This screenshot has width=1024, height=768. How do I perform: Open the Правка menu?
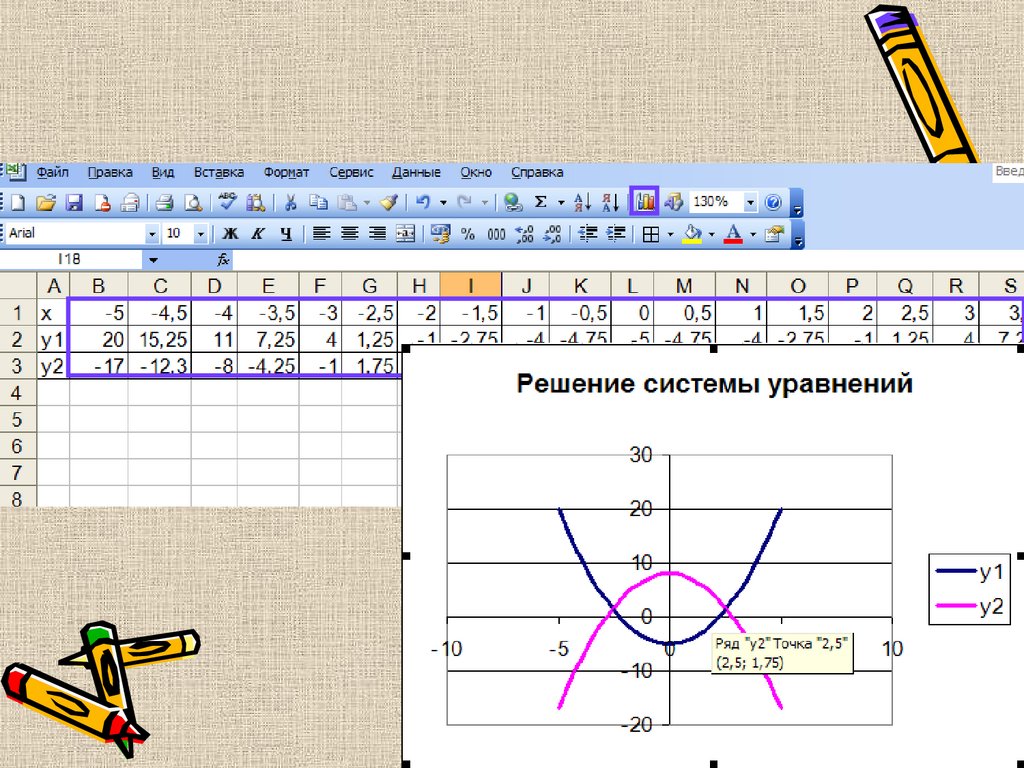click(x=110, y=172)
